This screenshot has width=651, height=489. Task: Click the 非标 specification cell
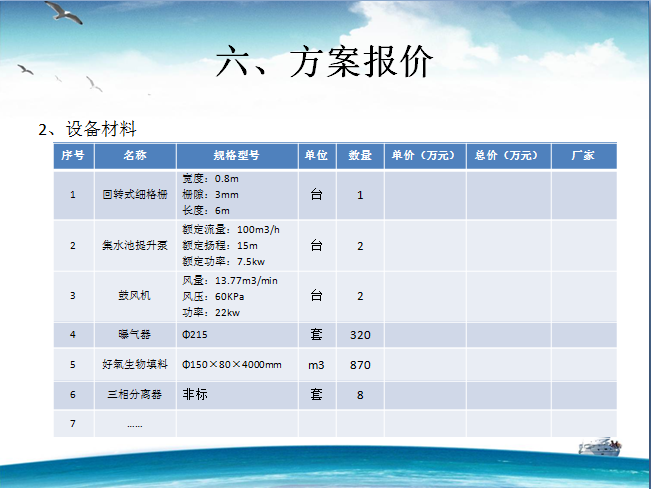coord(237,394)
